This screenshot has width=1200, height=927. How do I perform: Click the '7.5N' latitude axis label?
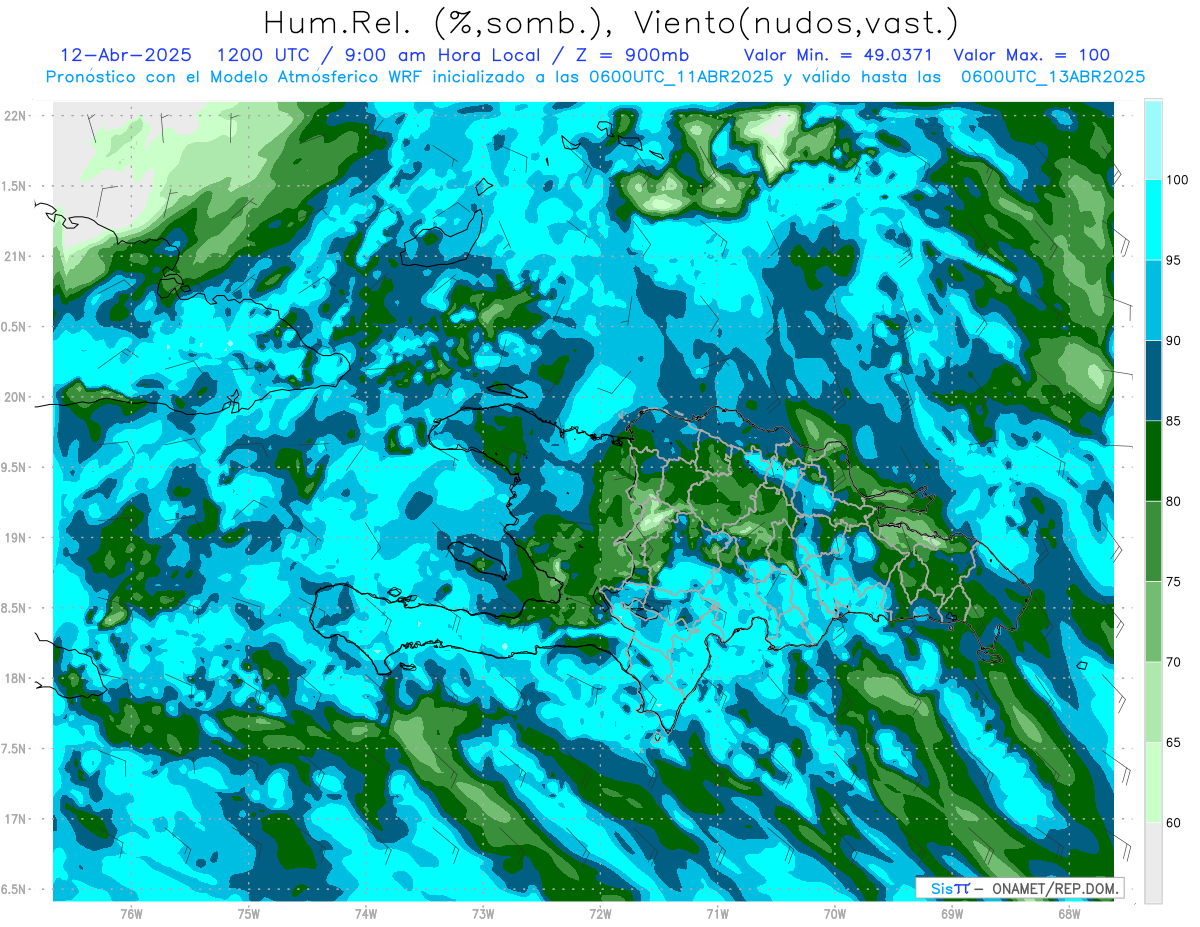point(15,748)
